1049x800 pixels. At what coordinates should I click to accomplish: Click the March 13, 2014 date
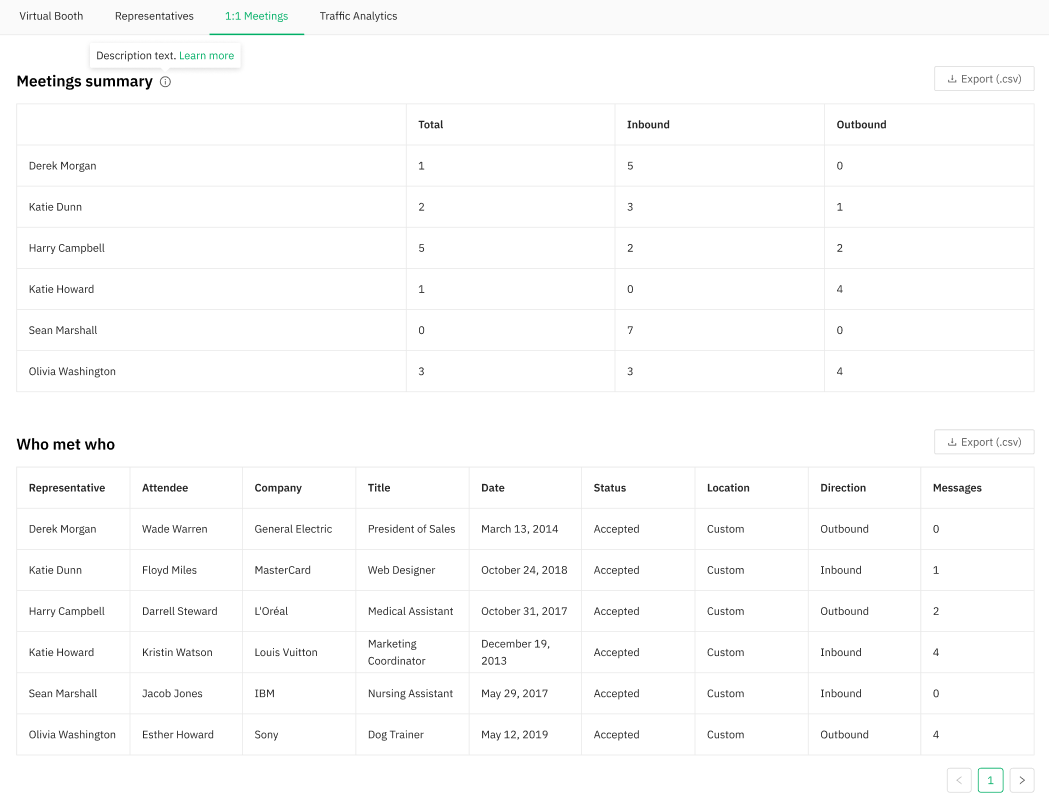click(519, 529)
